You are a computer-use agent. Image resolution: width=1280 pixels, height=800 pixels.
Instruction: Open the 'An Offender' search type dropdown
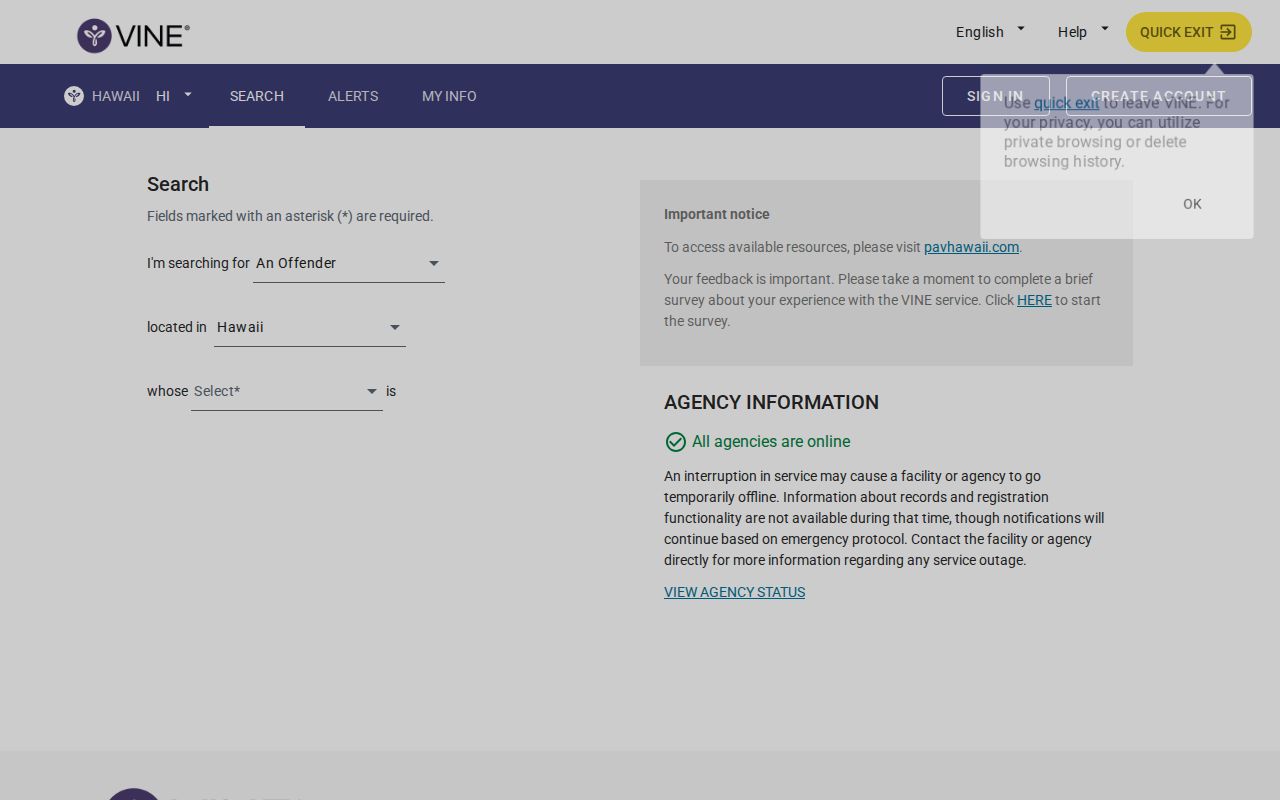click(349, 264)
